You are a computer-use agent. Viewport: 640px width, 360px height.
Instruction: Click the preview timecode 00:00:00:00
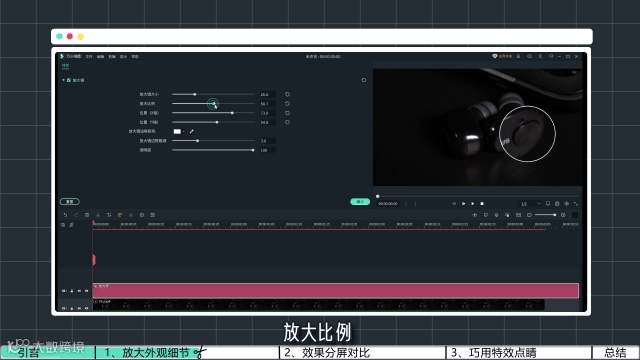pos(388,204)
